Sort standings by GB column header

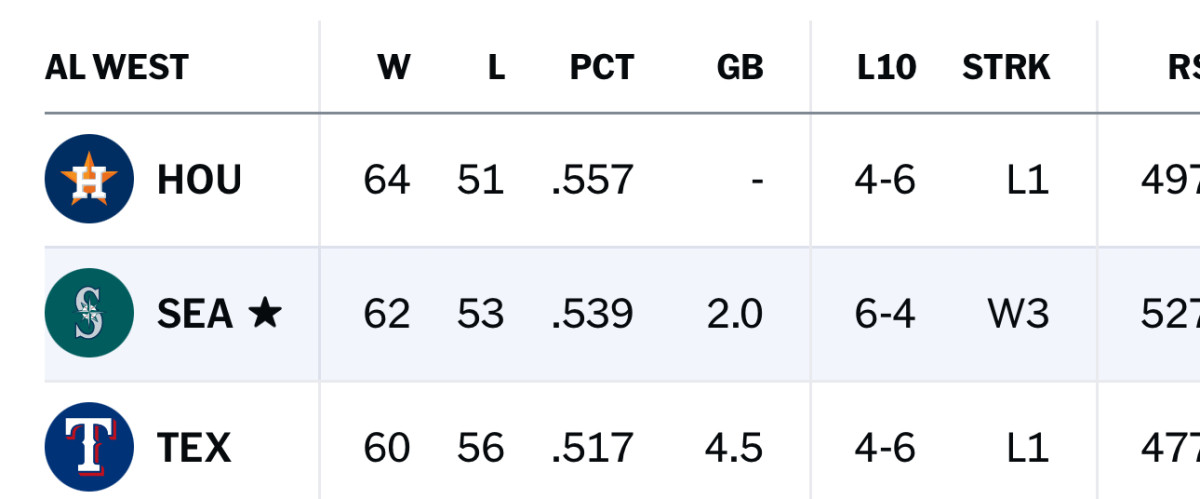(739, 67)
